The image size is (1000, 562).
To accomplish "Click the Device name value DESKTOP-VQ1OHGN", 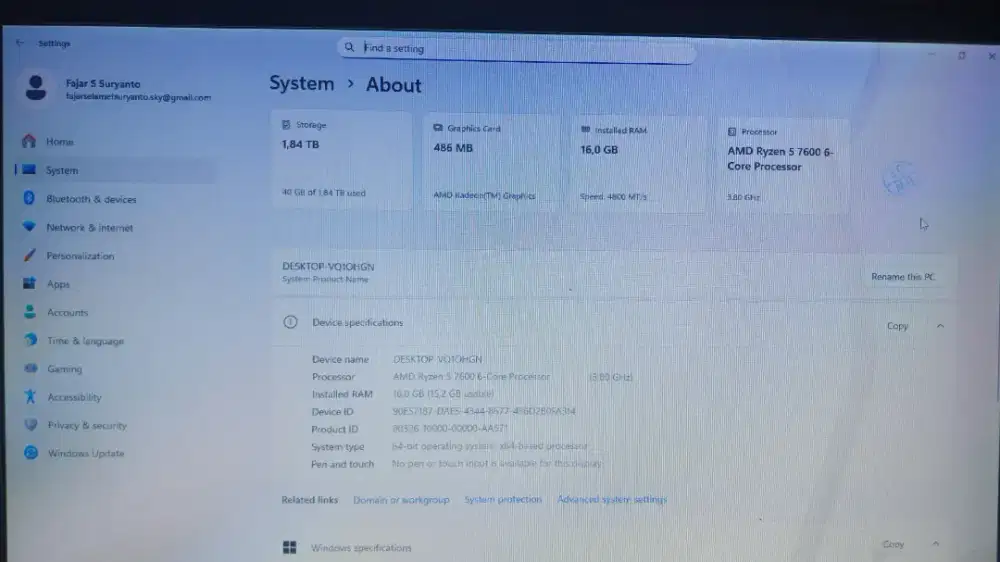I will point(438,360).
